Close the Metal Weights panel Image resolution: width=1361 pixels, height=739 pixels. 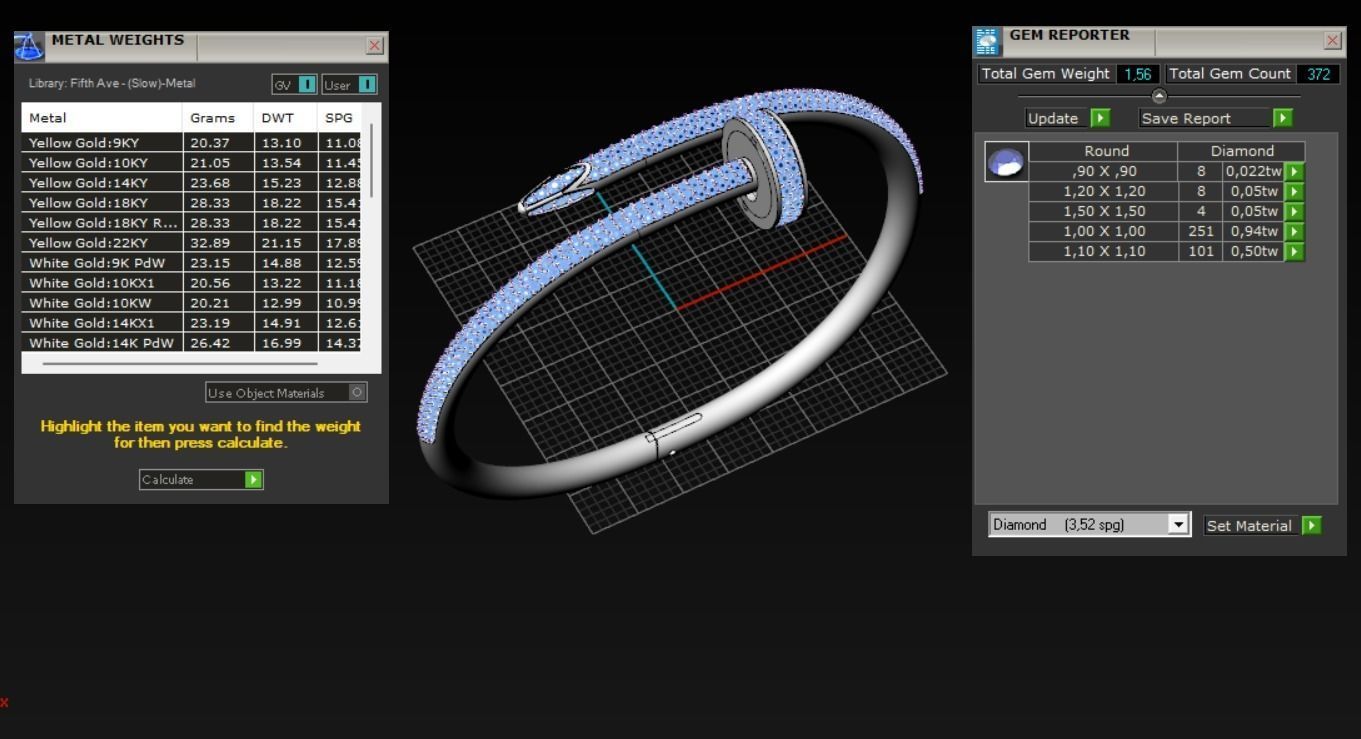click(375, 46)
